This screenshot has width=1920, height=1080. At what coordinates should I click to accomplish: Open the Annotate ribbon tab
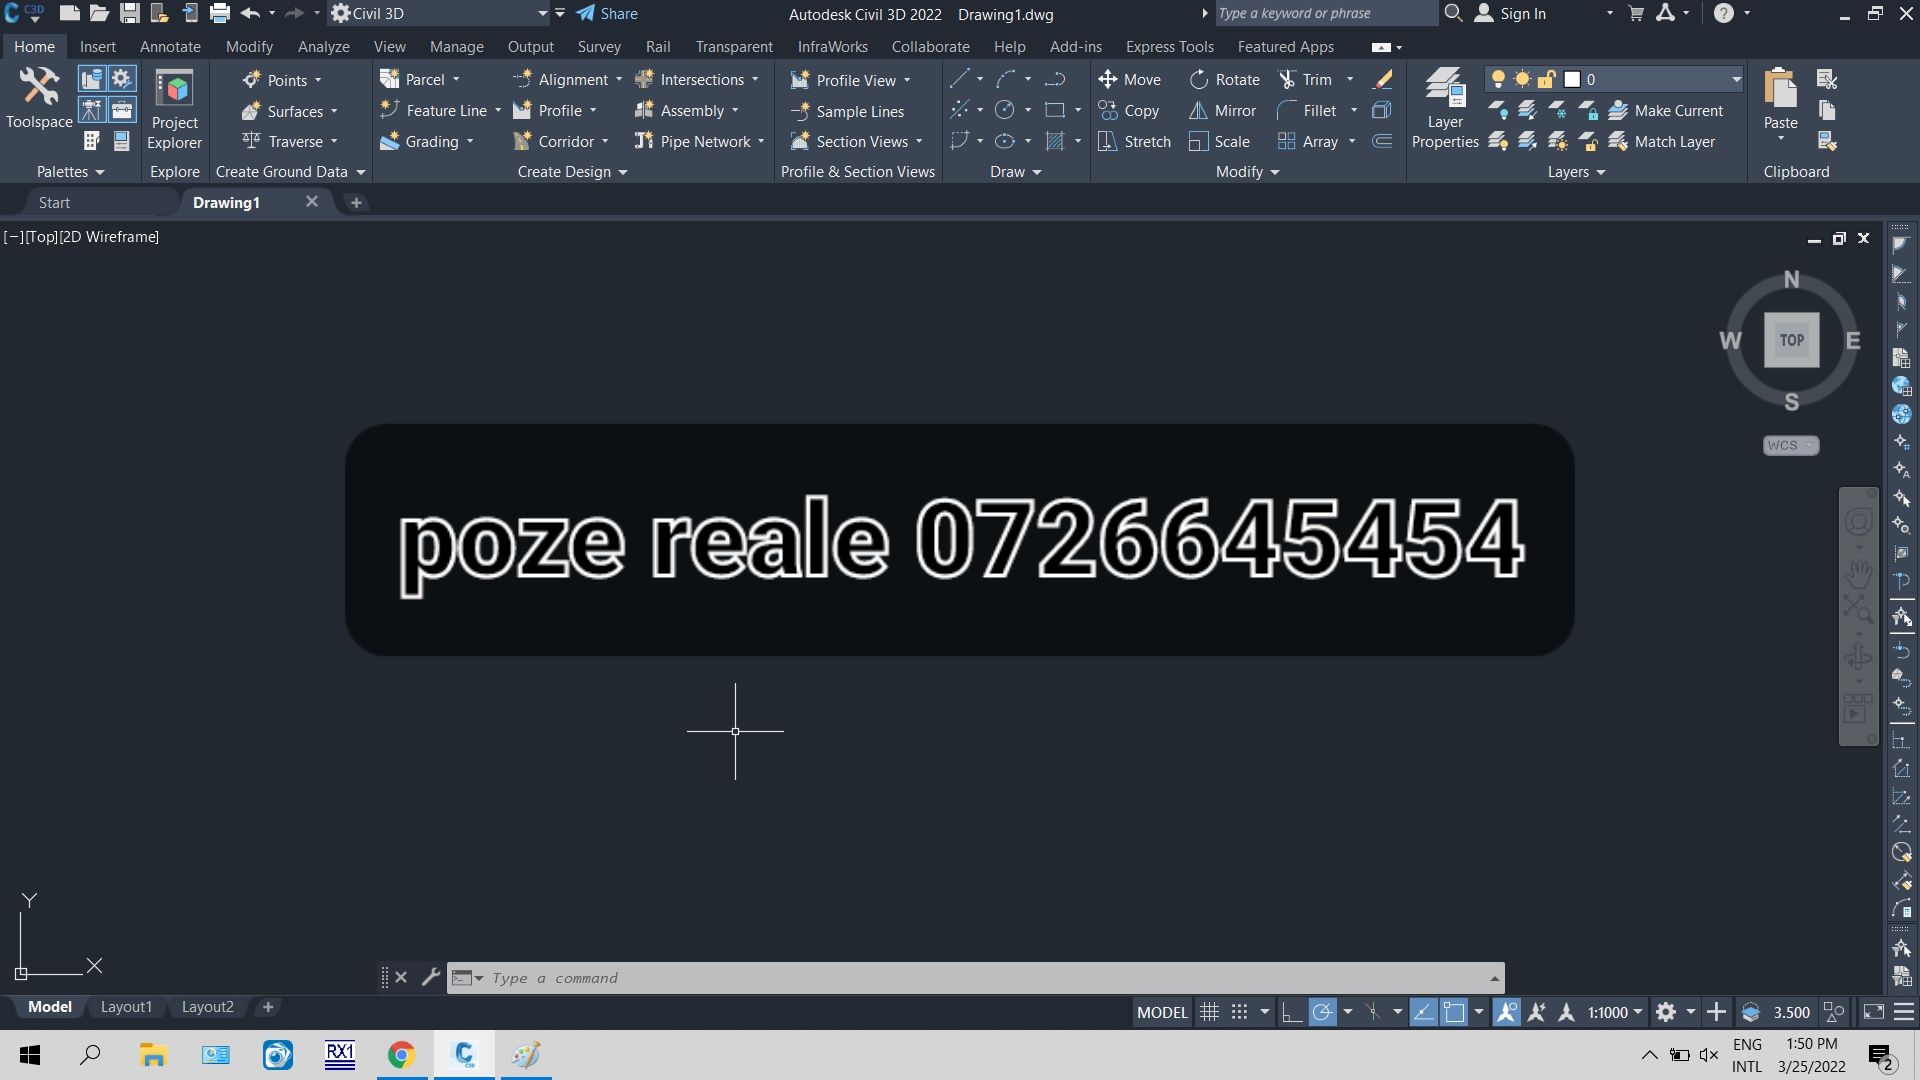point(169,46)
